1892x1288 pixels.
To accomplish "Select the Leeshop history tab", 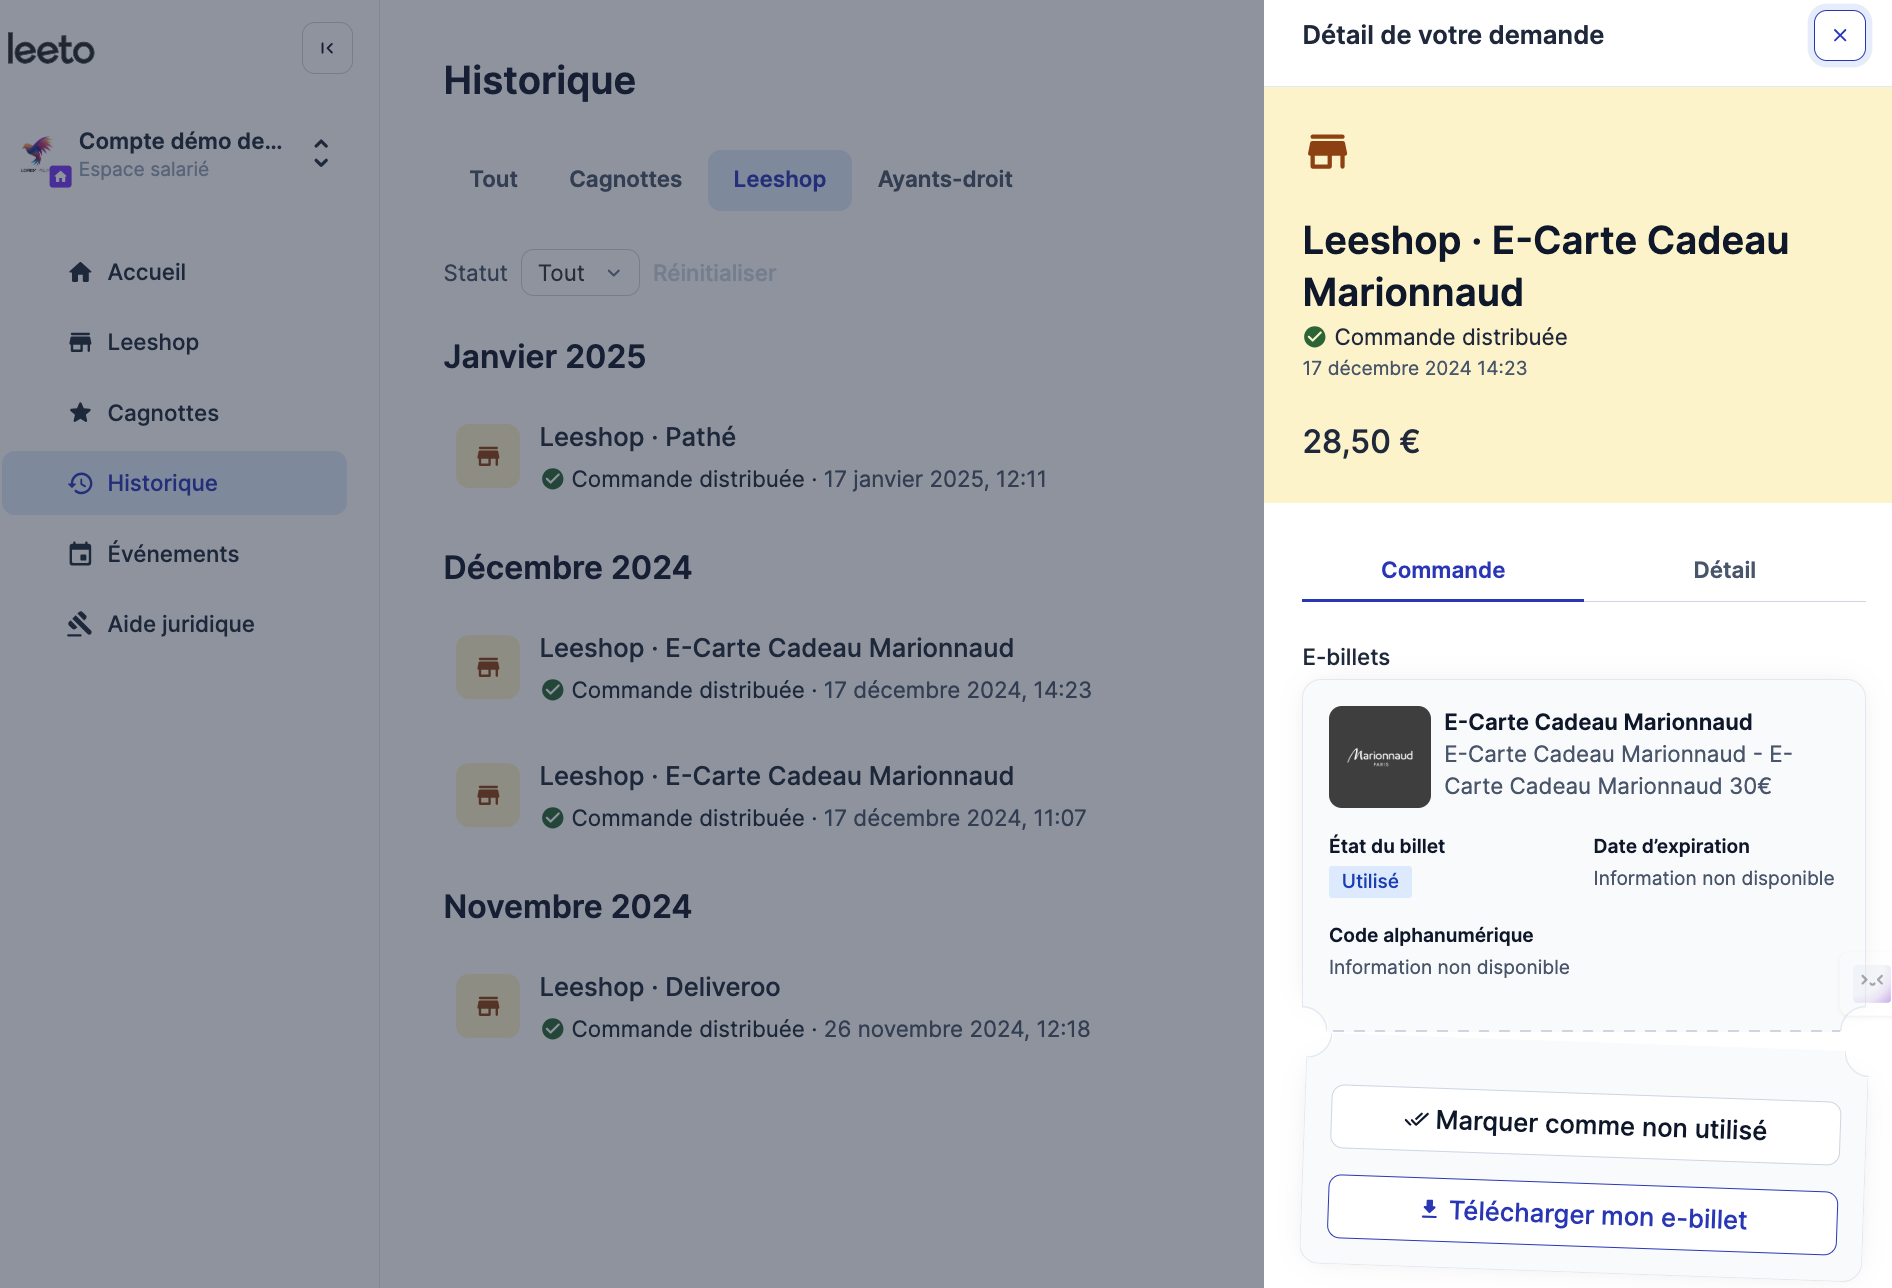I will click(780, 180).
